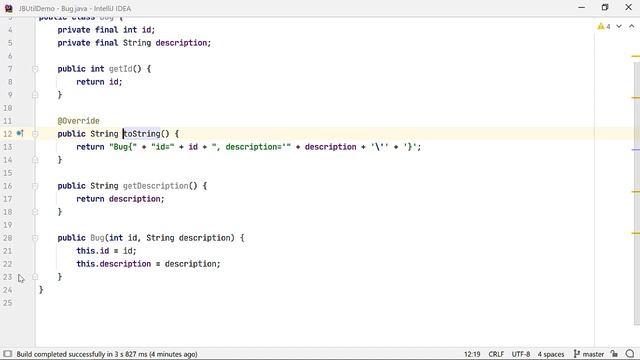Click the 12:19 caret position indicator
640x360 pixels.
472,354
